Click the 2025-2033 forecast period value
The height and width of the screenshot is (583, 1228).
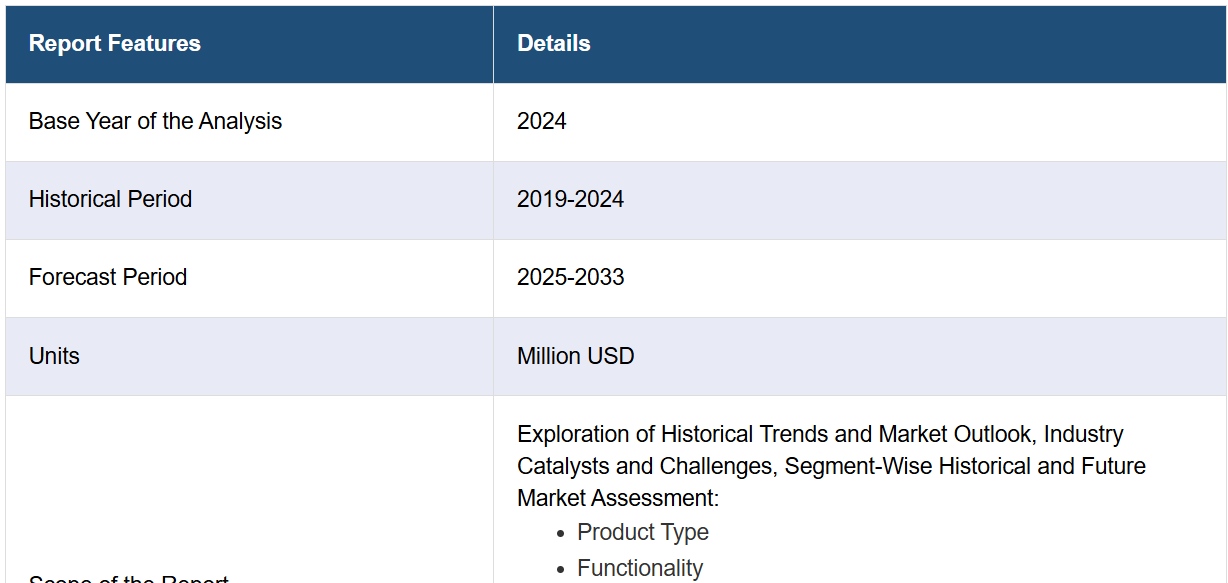570,278
